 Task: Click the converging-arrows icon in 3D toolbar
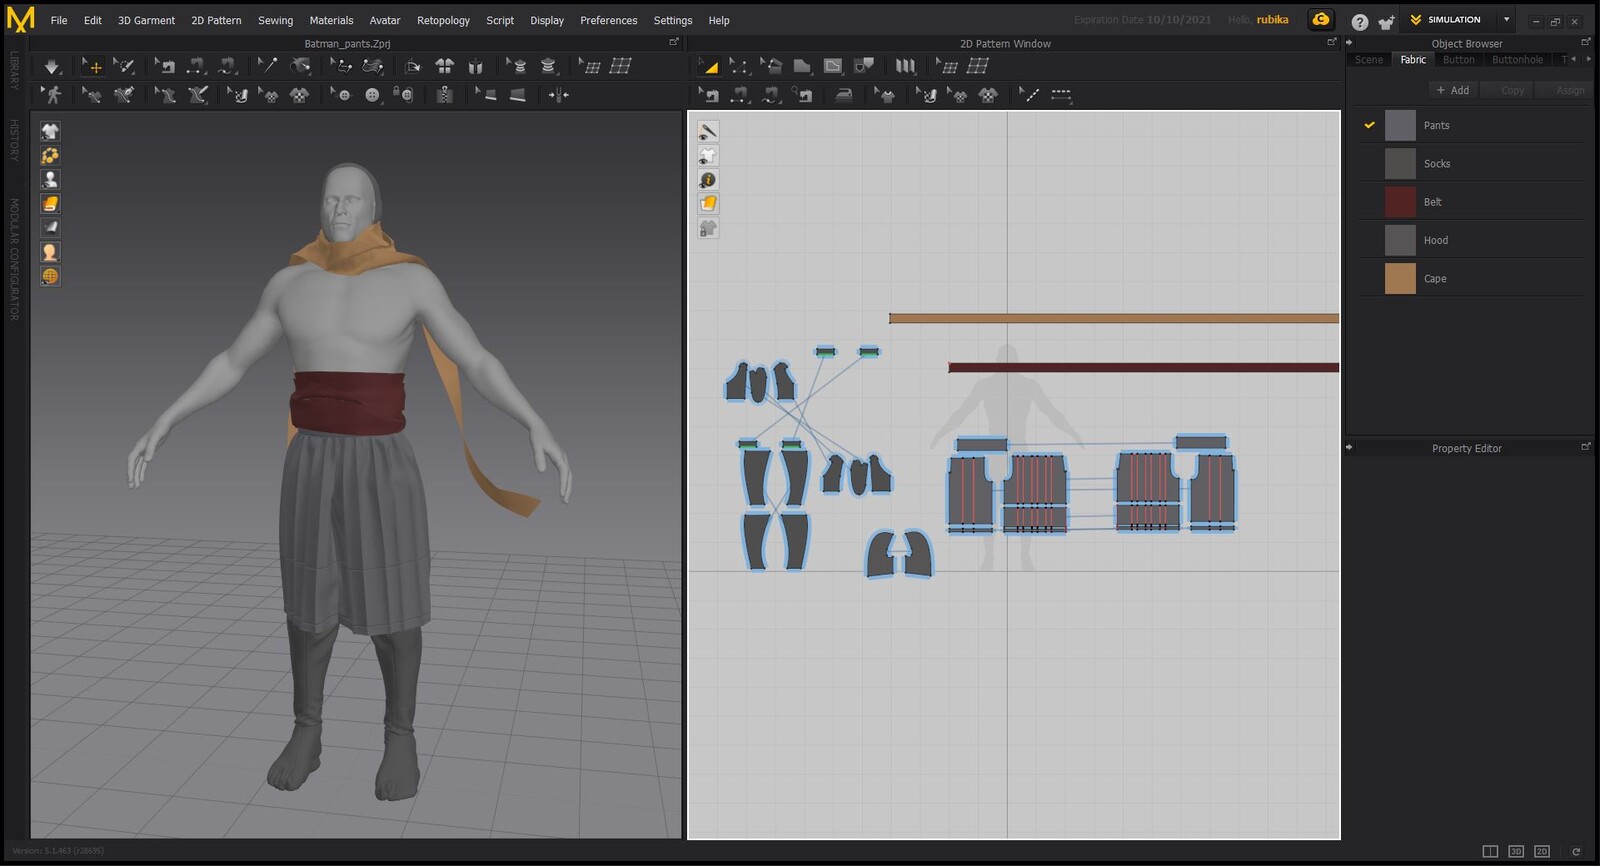pyautogui.click(x=558, y=95)
